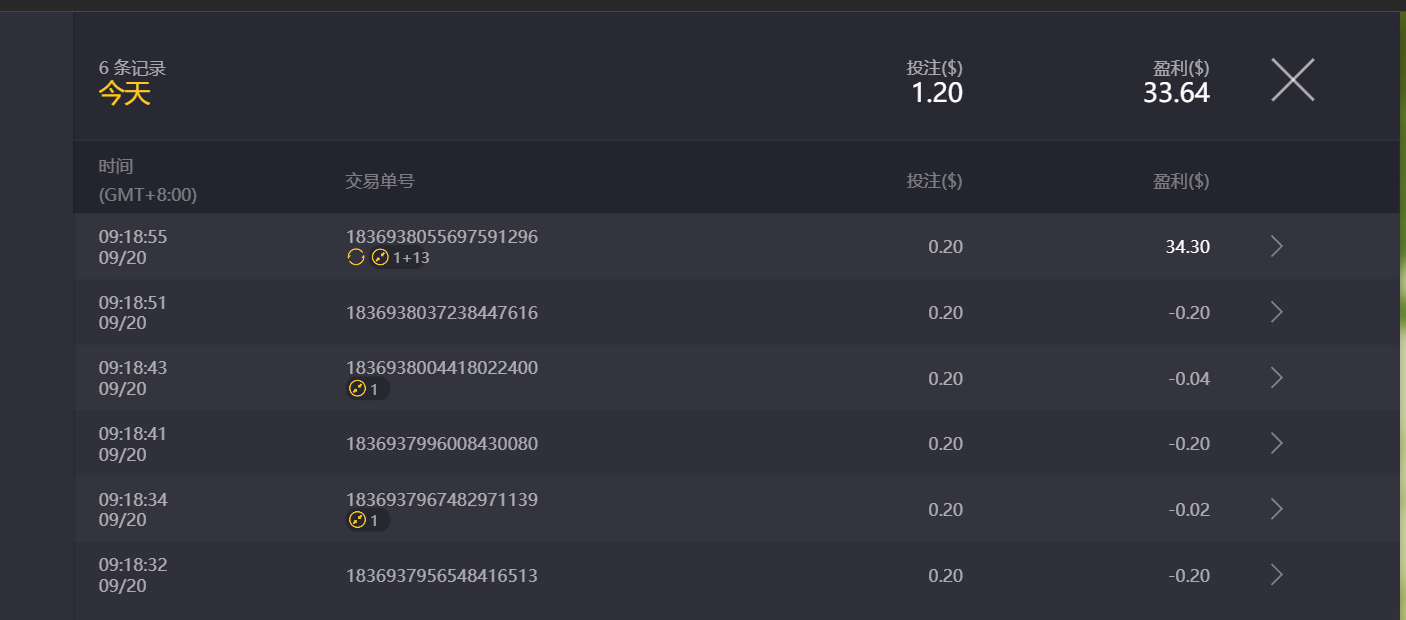
Task: Open chevron for the 09:18:32 record
Action: (1276, 575)
